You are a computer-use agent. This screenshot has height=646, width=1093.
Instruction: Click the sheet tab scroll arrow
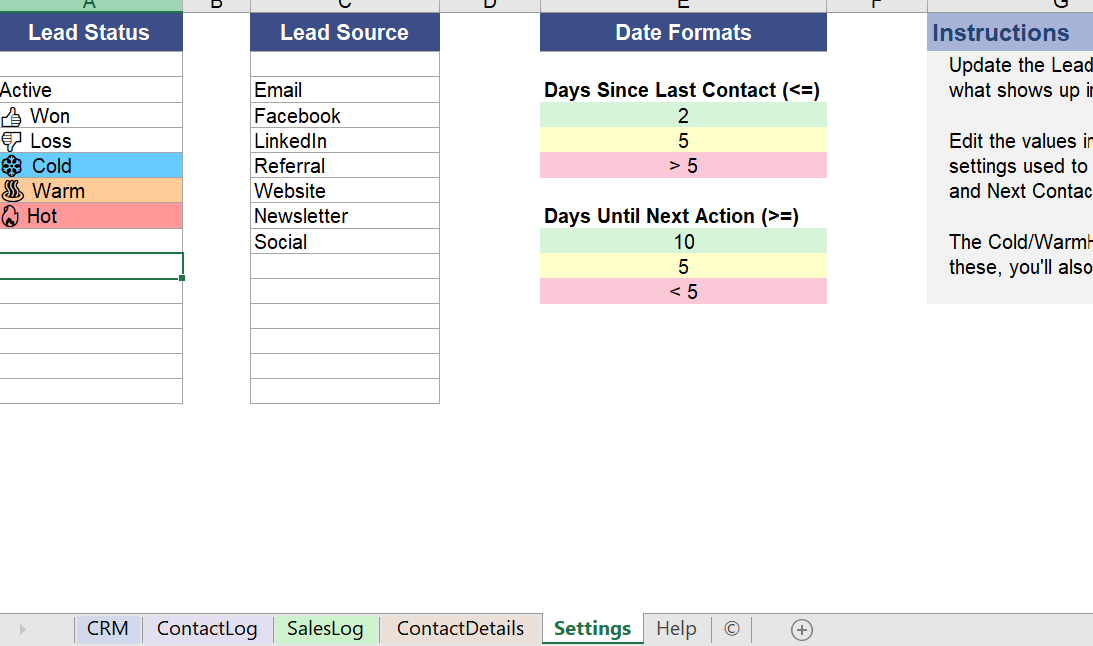pos(22,630)
